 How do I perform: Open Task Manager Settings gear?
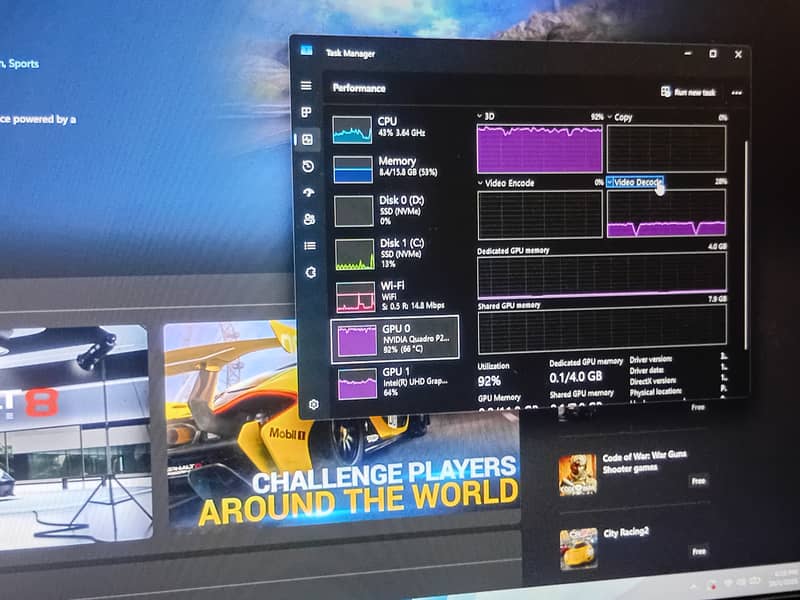coord(314,405)
